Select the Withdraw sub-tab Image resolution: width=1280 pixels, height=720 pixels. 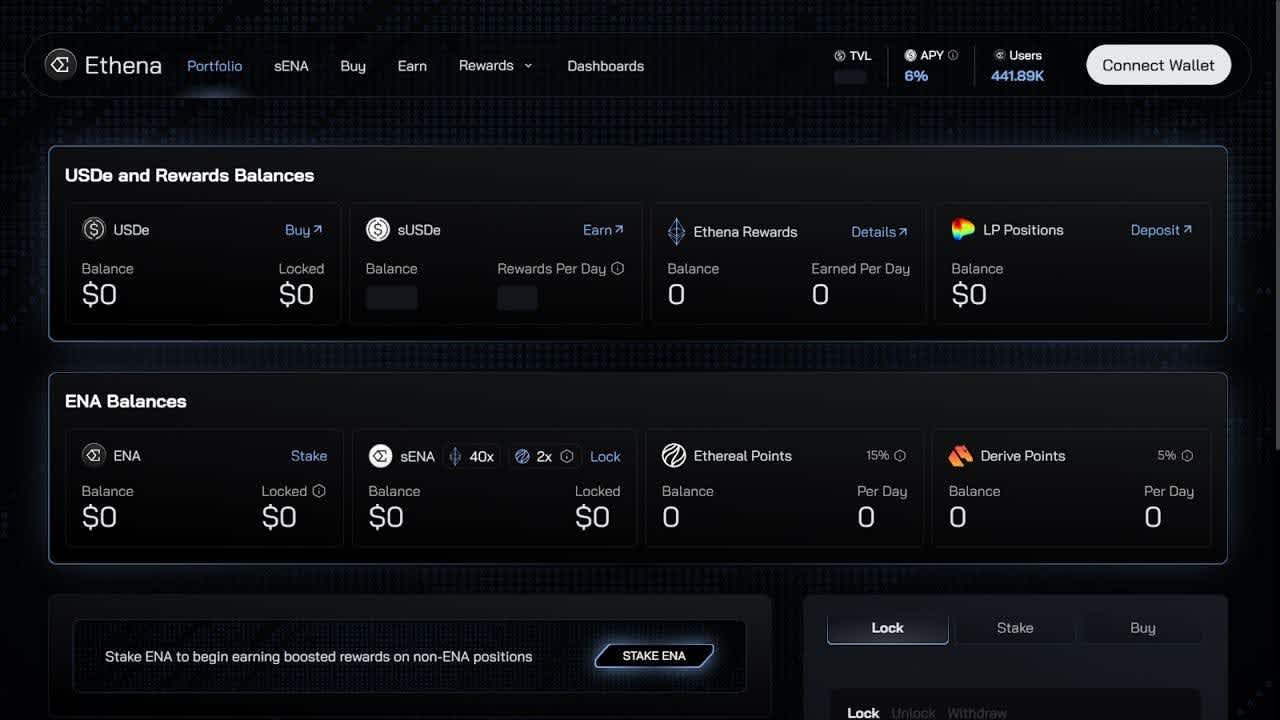click(x=977, y=713)
